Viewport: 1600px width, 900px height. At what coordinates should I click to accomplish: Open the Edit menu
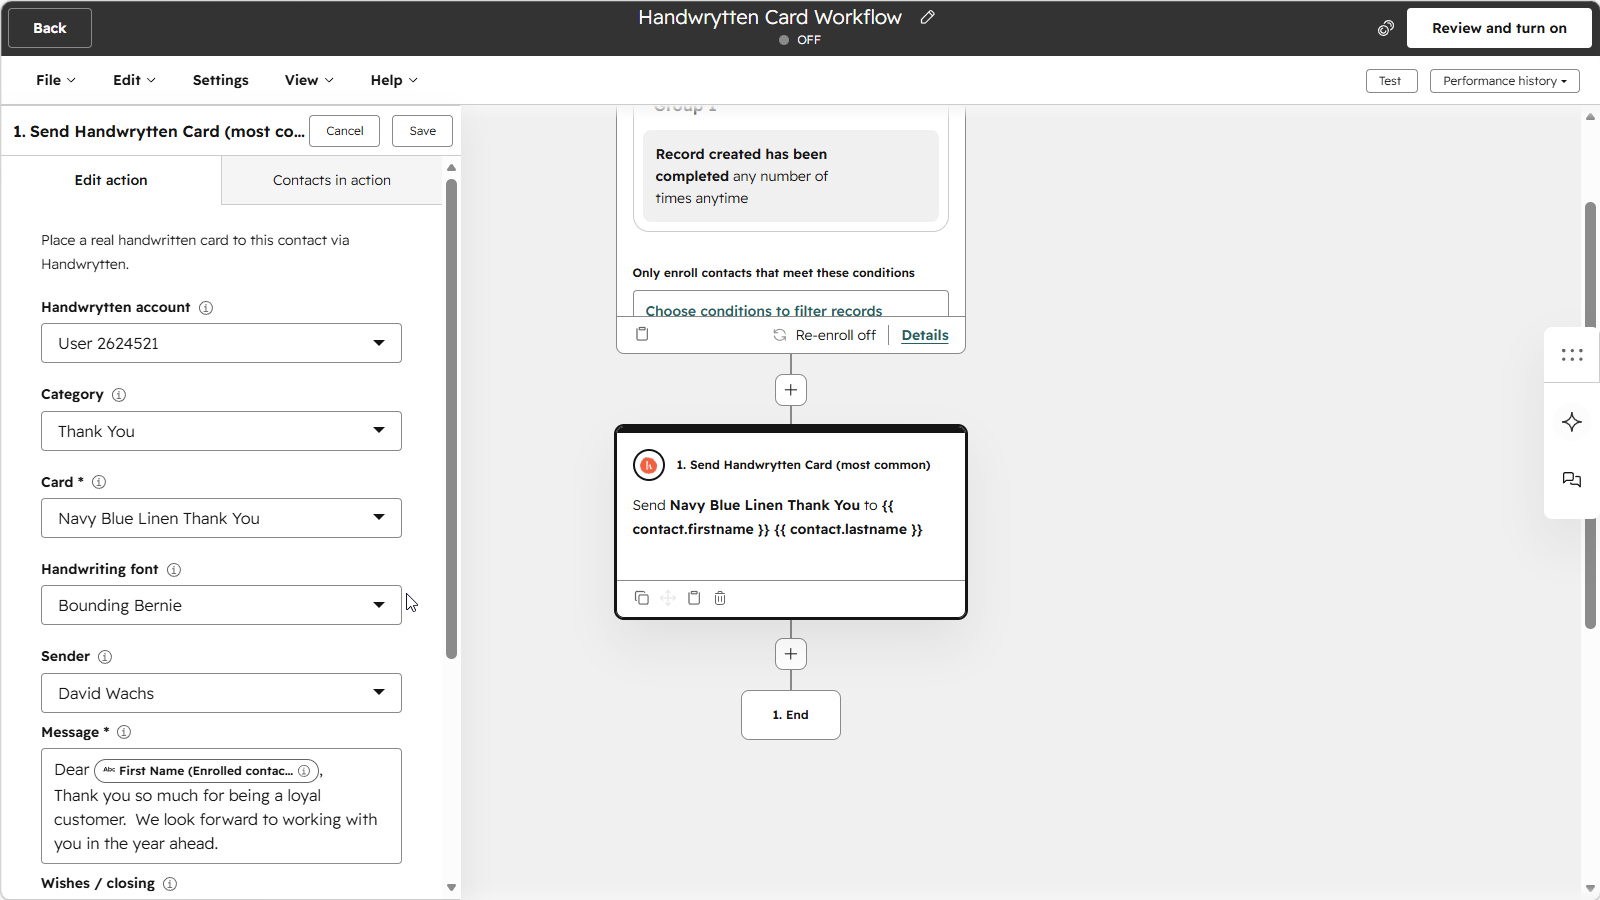(134, 80)
